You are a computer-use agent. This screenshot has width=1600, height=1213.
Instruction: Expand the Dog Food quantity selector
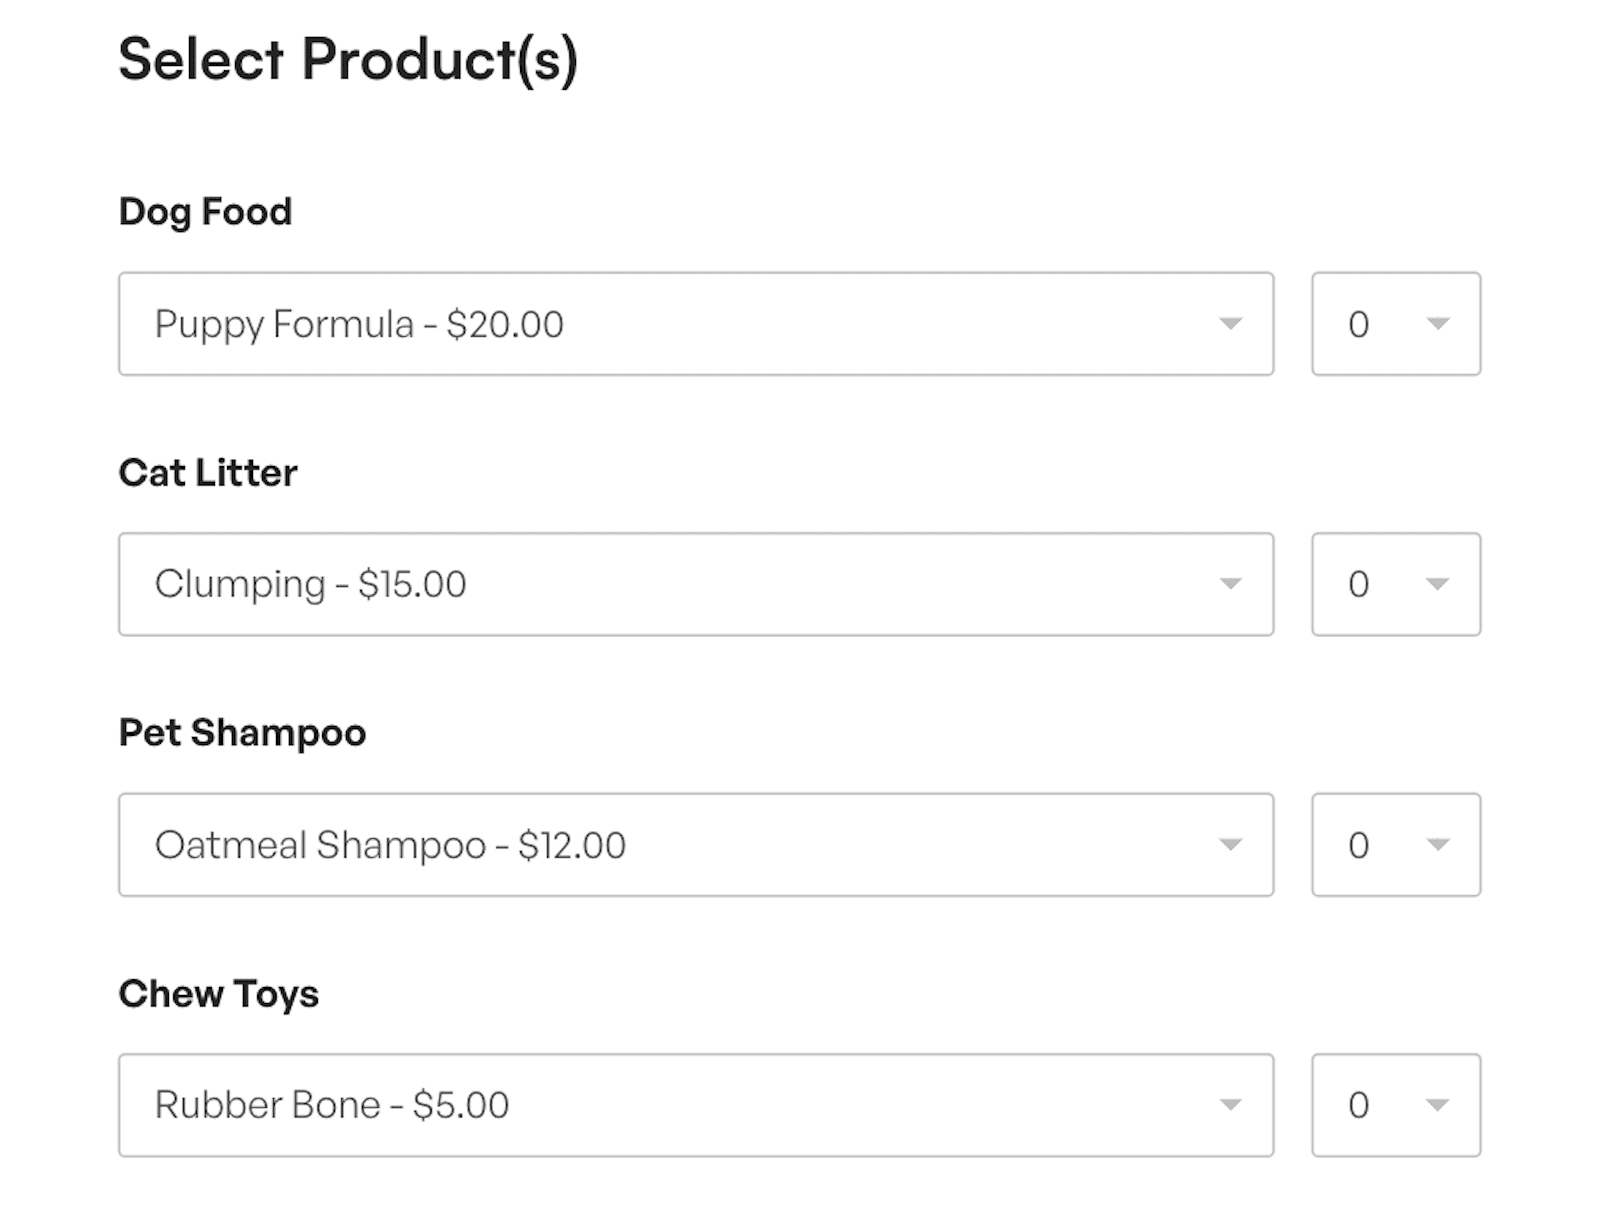click(1396, 324)
